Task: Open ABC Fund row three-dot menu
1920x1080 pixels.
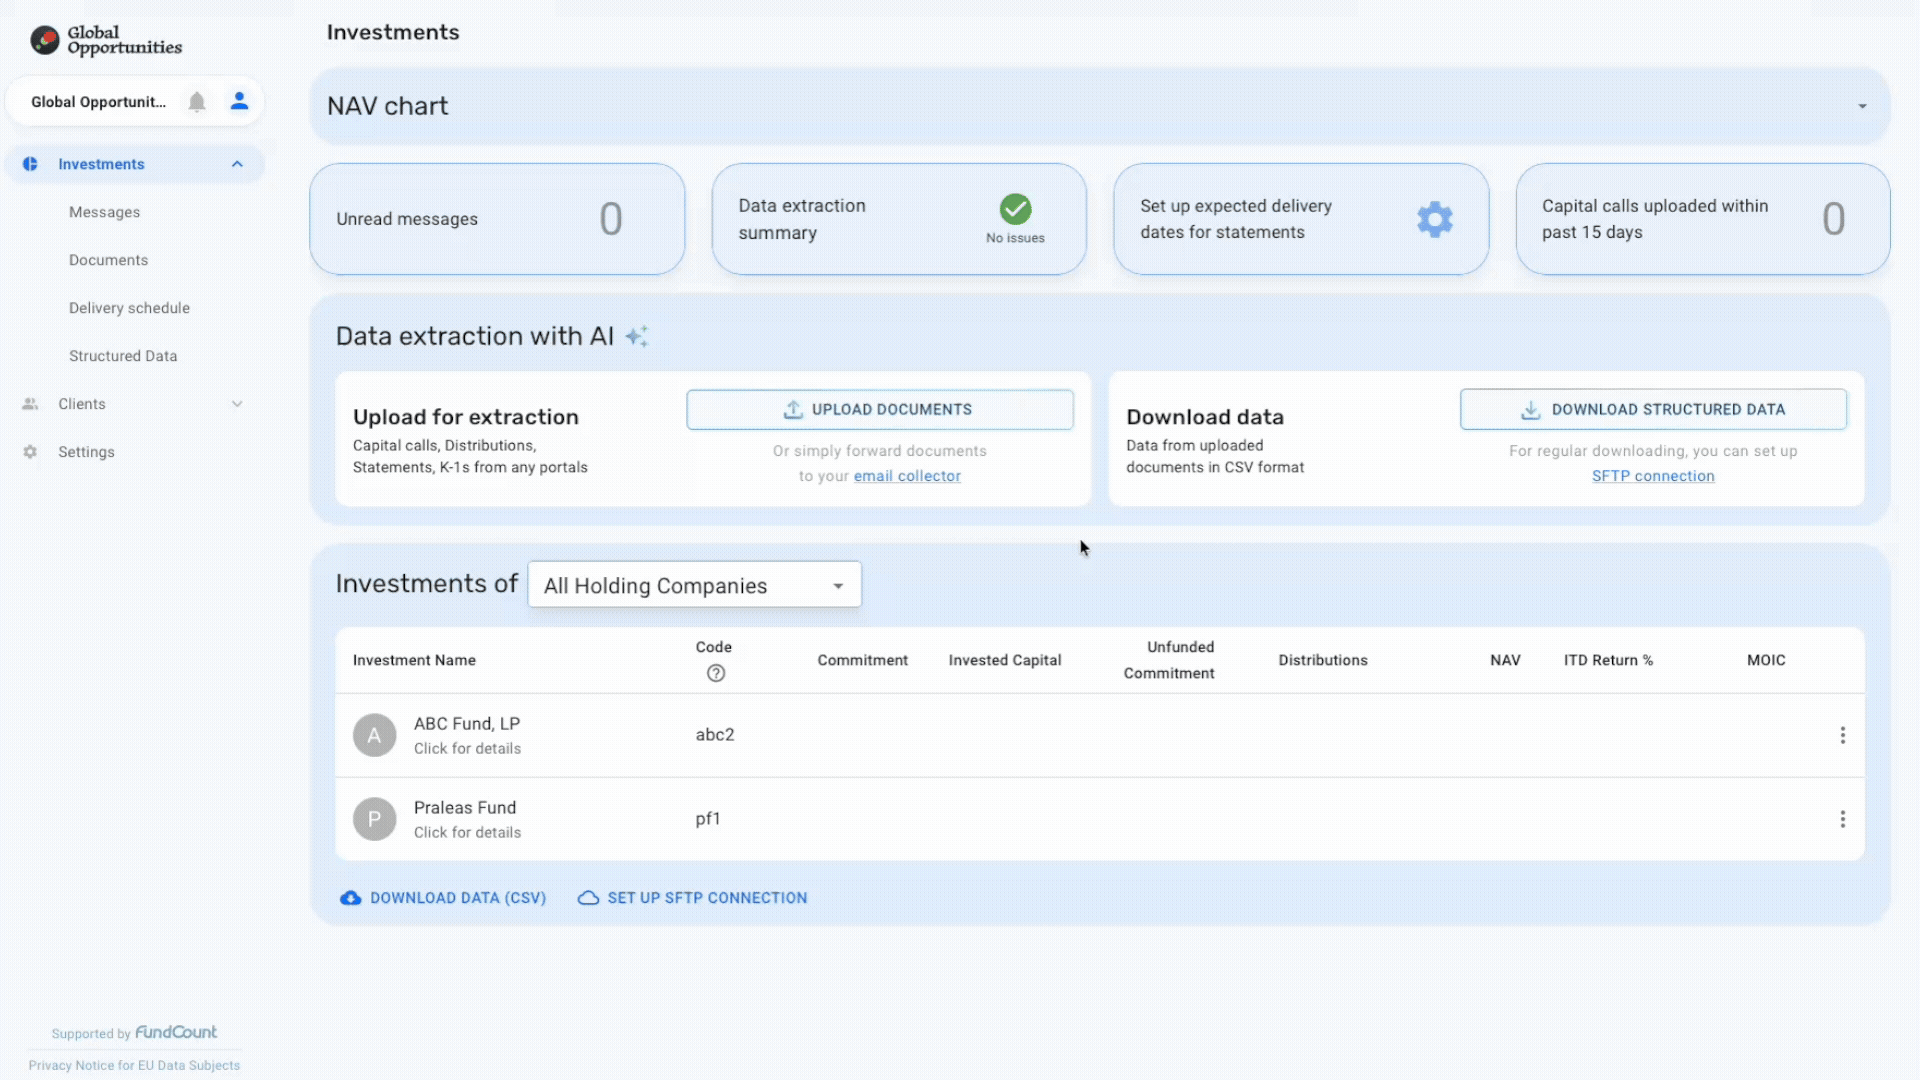Action: point(1842,735)
